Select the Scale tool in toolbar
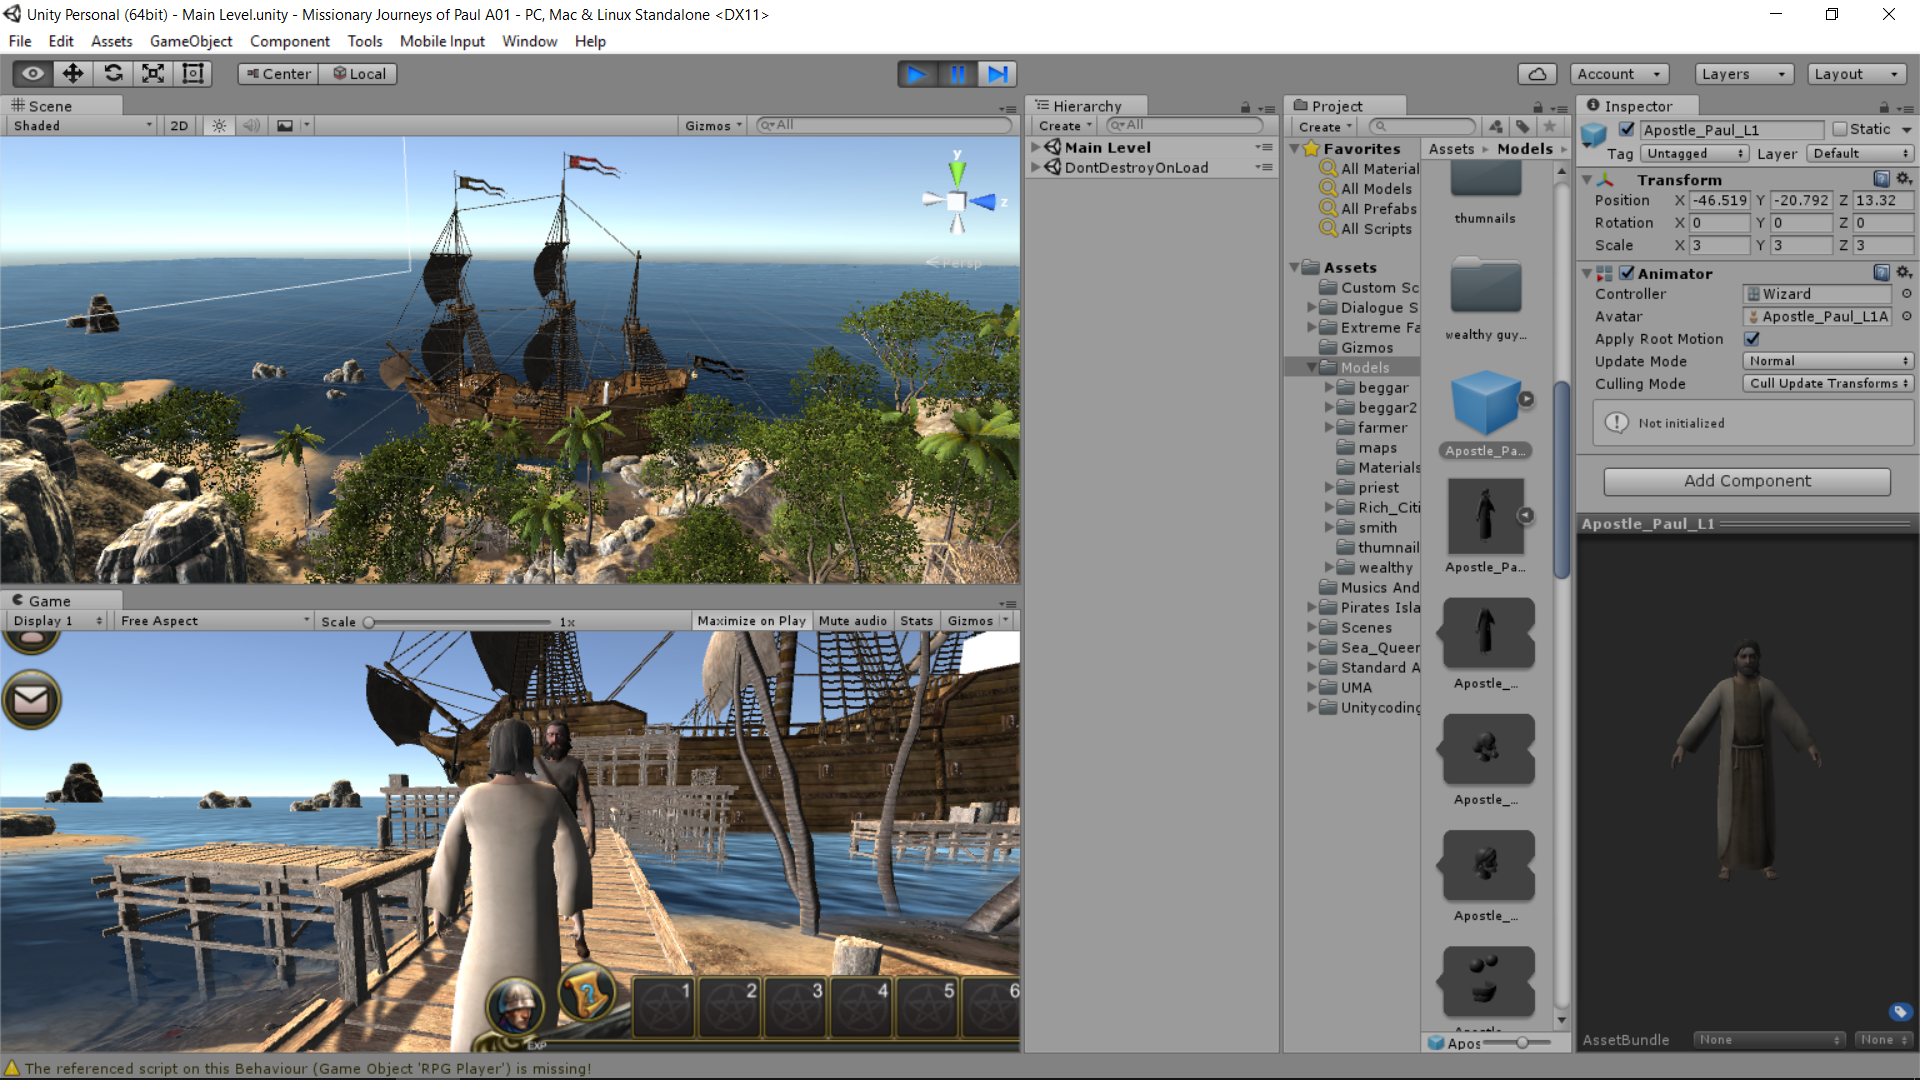The width and height of the screenshot is (1920, 1080). 153,74
